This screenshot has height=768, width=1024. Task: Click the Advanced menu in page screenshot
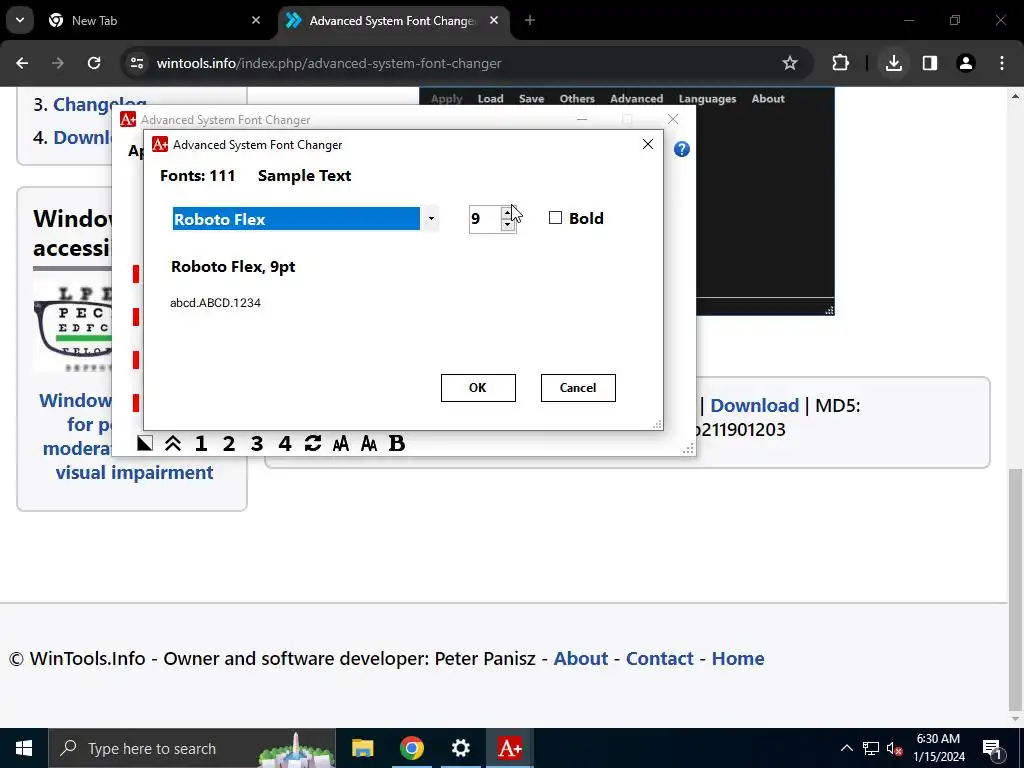[x=637, y=99]
